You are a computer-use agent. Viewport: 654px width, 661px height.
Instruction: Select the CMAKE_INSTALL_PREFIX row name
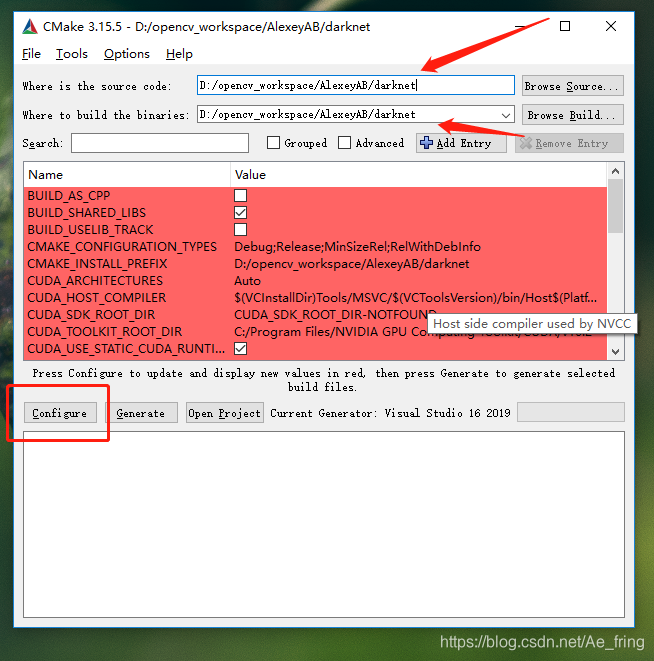(x=97, y=264)
